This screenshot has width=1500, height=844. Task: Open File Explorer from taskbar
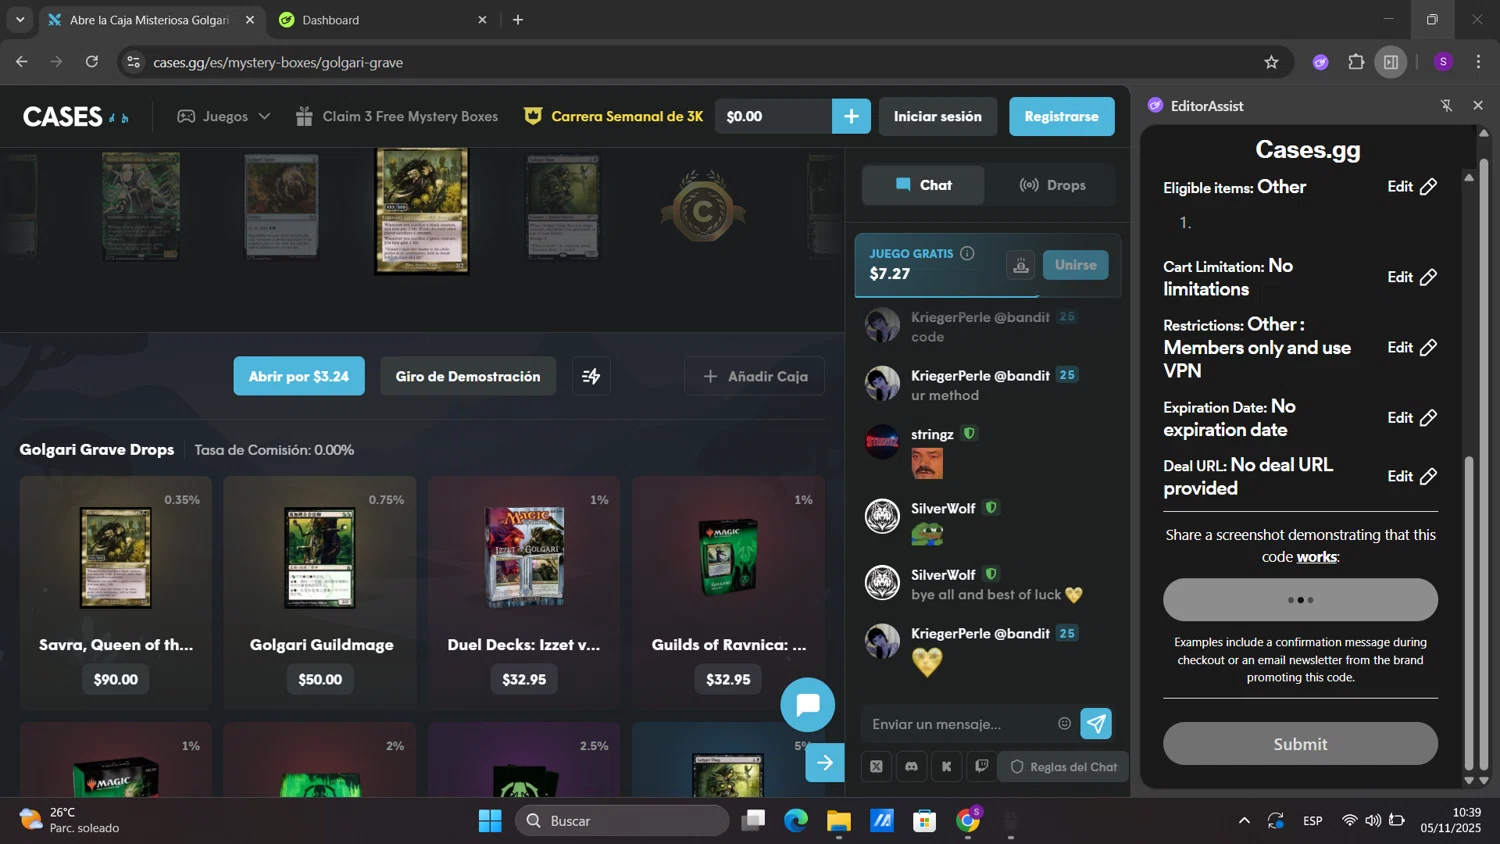point(838,821)
